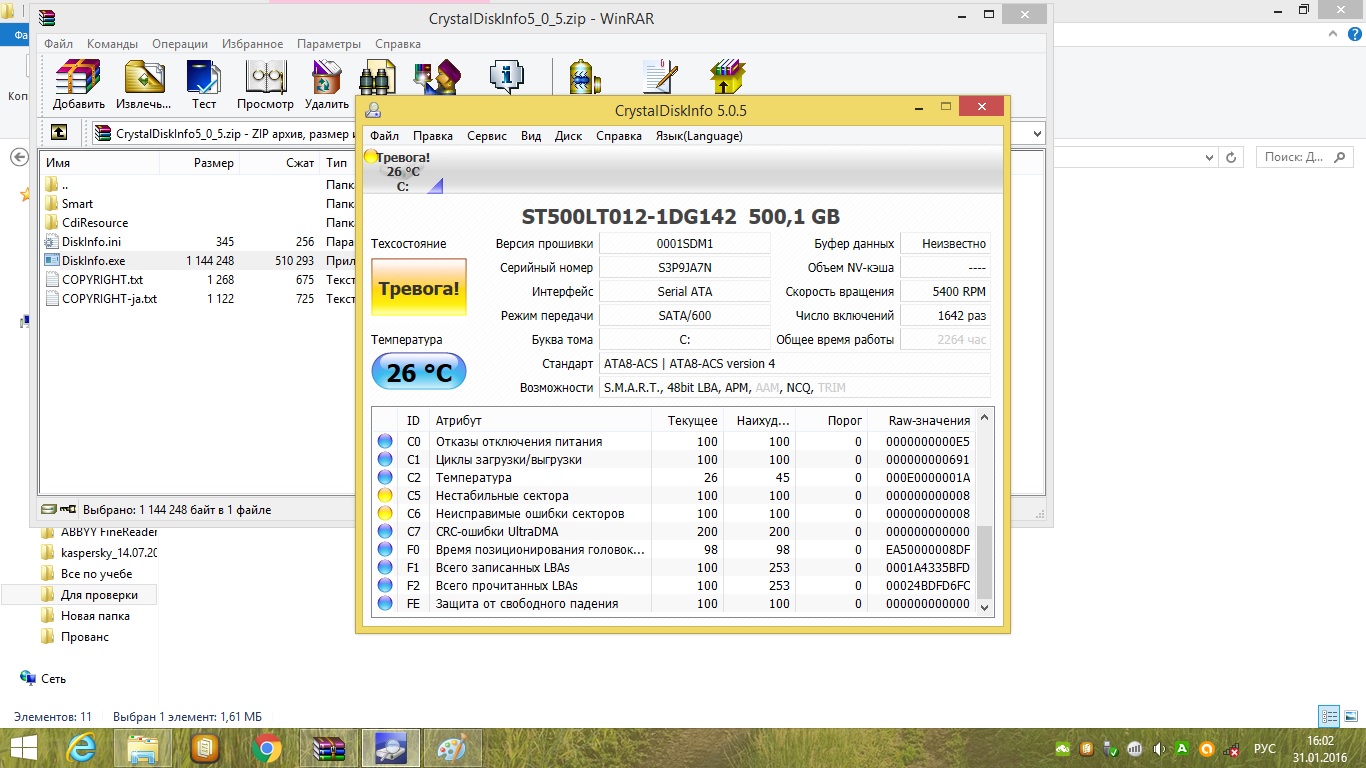Refresh the Explorer window with the reload button

1232,157
